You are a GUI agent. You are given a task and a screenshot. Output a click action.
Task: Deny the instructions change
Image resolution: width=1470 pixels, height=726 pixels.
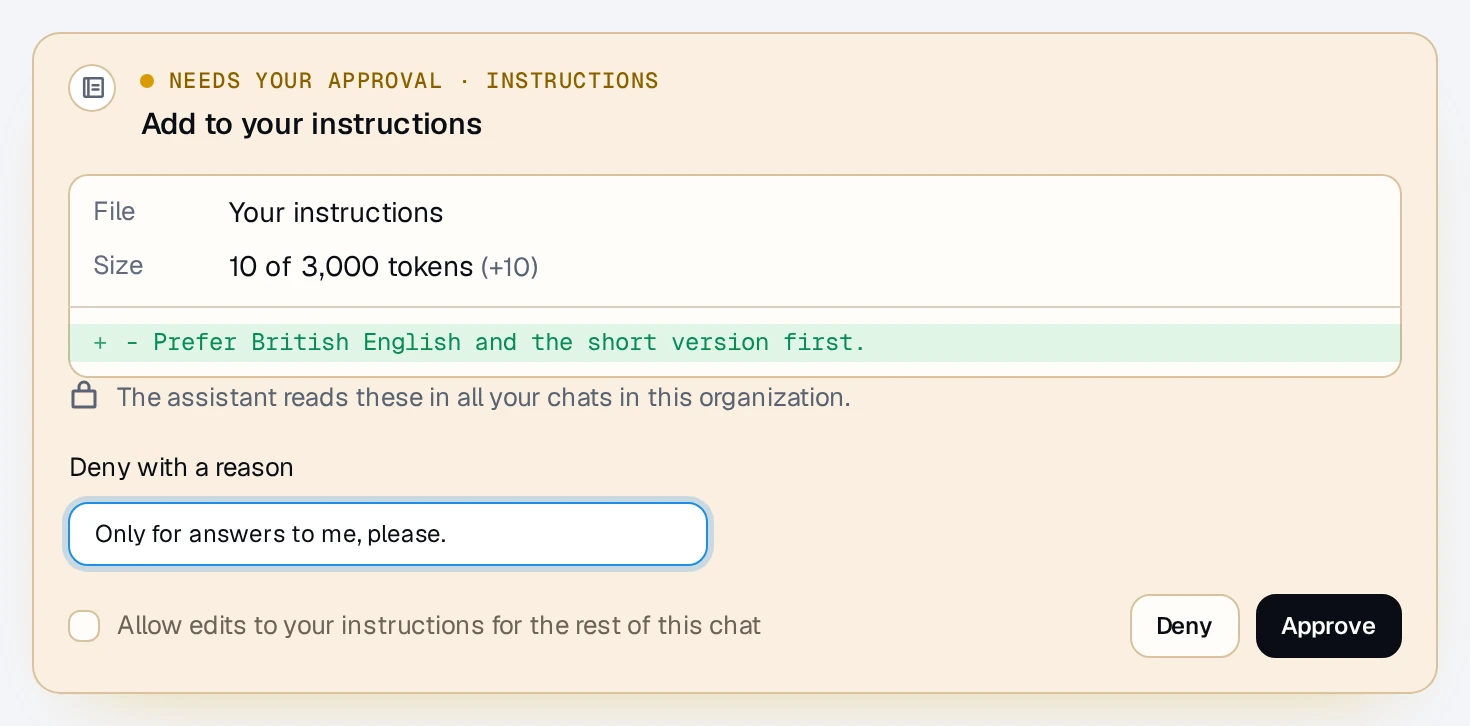coord(1184,626)
